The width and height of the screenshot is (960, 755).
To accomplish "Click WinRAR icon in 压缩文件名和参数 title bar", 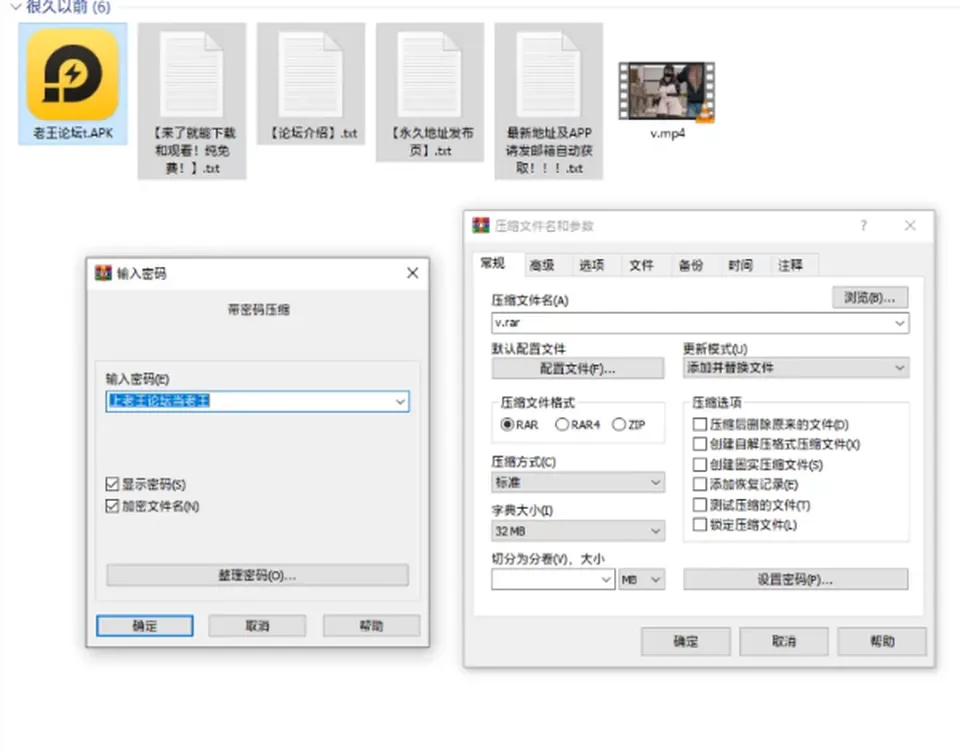I will point(481,225).
